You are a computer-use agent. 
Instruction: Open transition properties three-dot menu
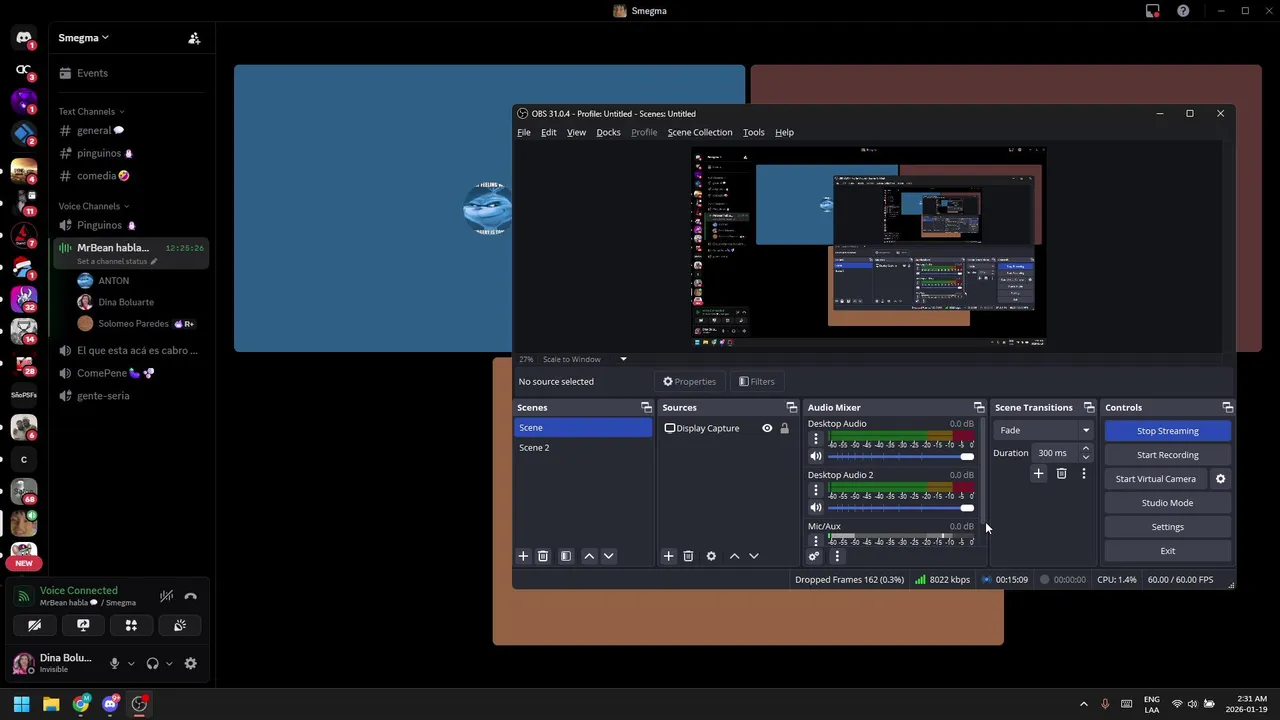coord(1083,473)
